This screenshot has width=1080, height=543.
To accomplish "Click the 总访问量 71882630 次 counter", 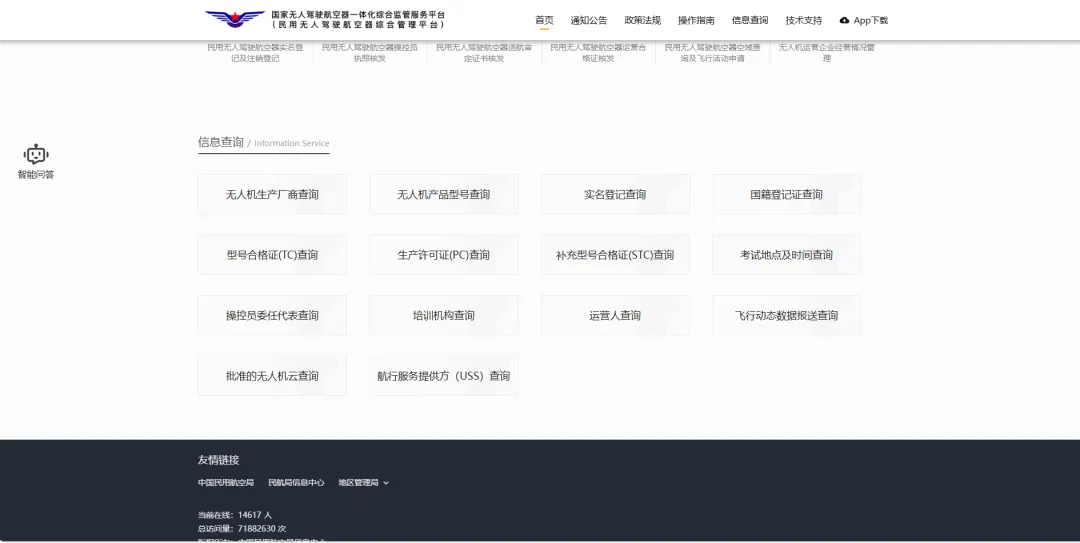I will [x=242, y=529].
